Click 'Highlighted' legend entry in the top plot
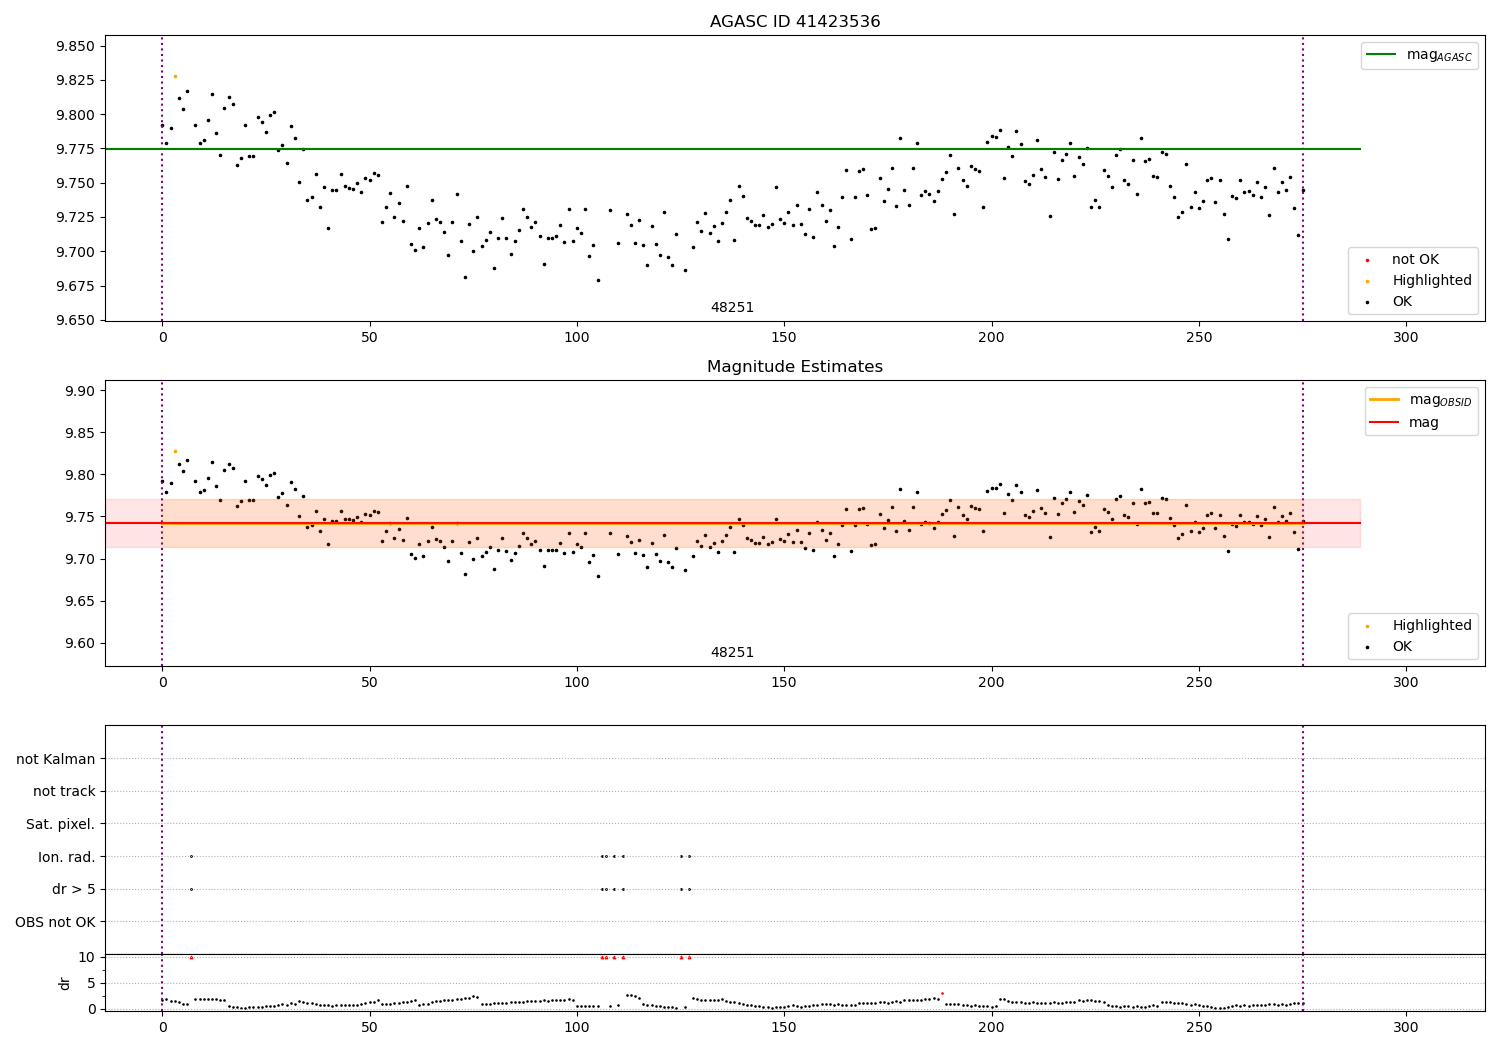This screenshot has width=1500, height=1050. tap(1418, 281)
